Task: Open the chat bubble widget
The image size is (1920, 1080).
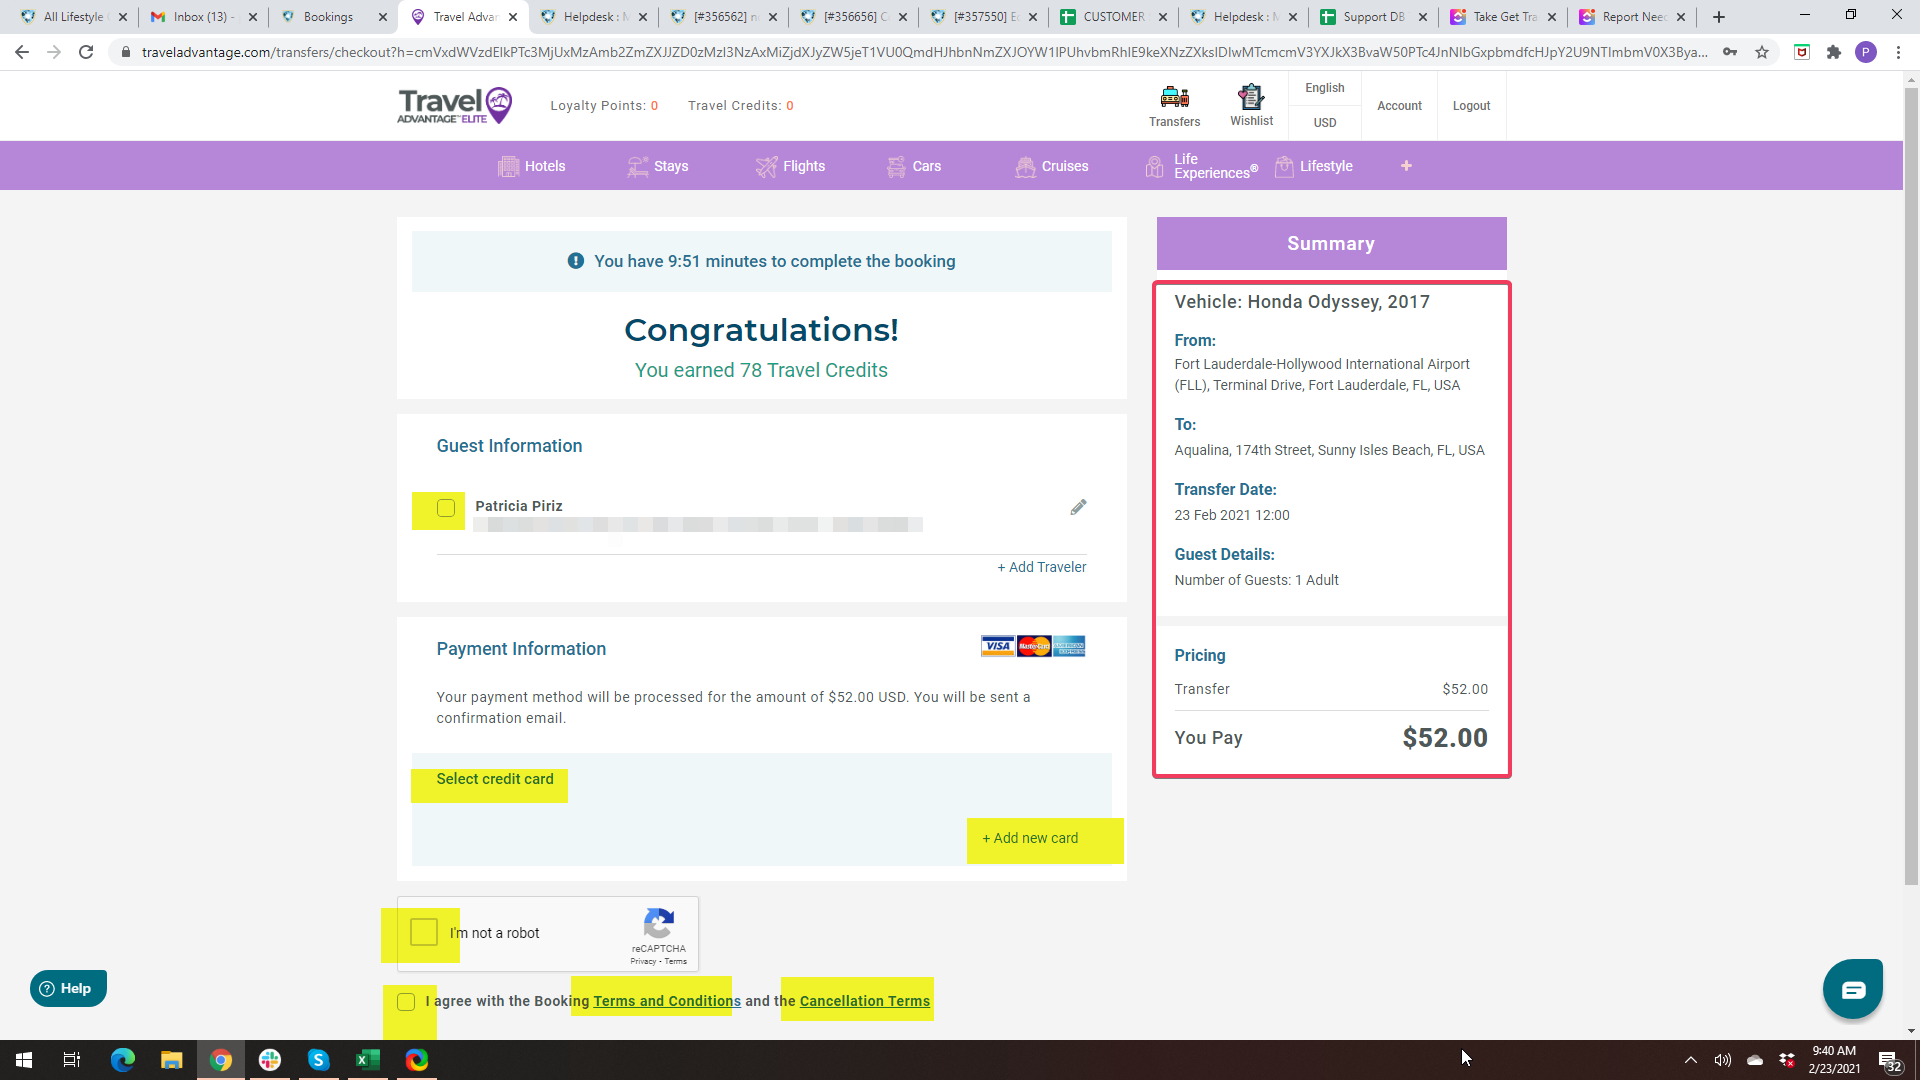Action: pyautogui.click(x=1852, y=989)
